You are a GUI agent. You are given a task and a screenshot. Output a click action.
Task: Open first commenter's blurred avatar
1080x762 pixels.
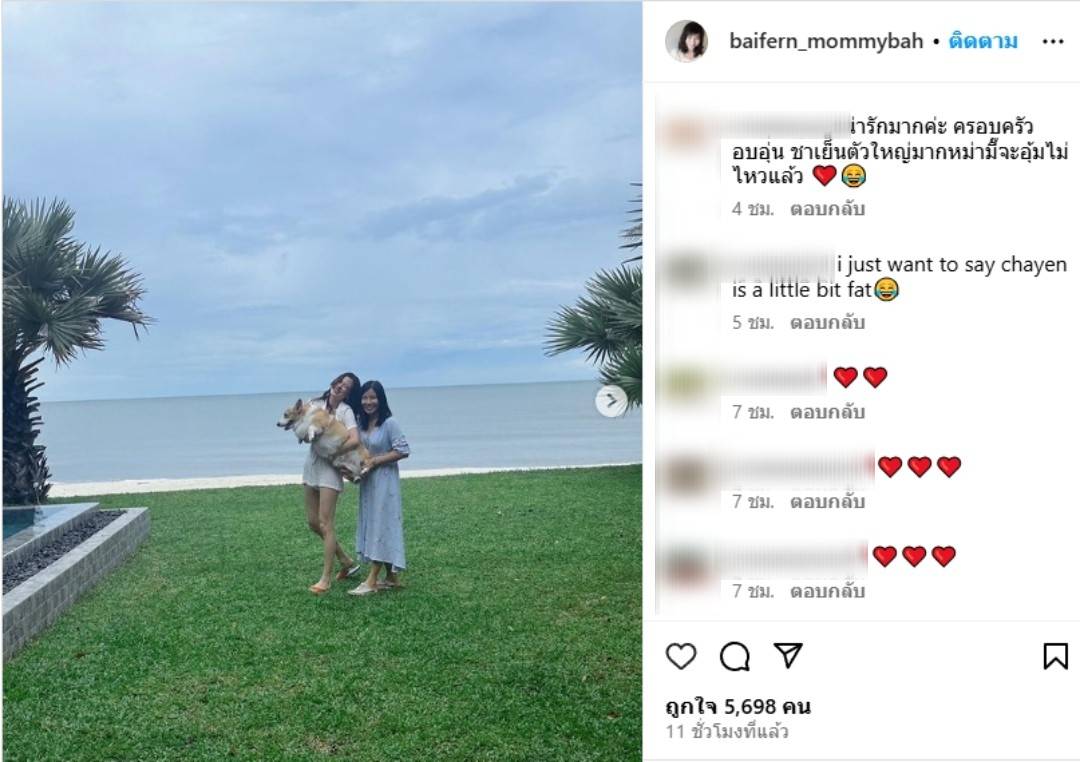click(x=686, y=131)
